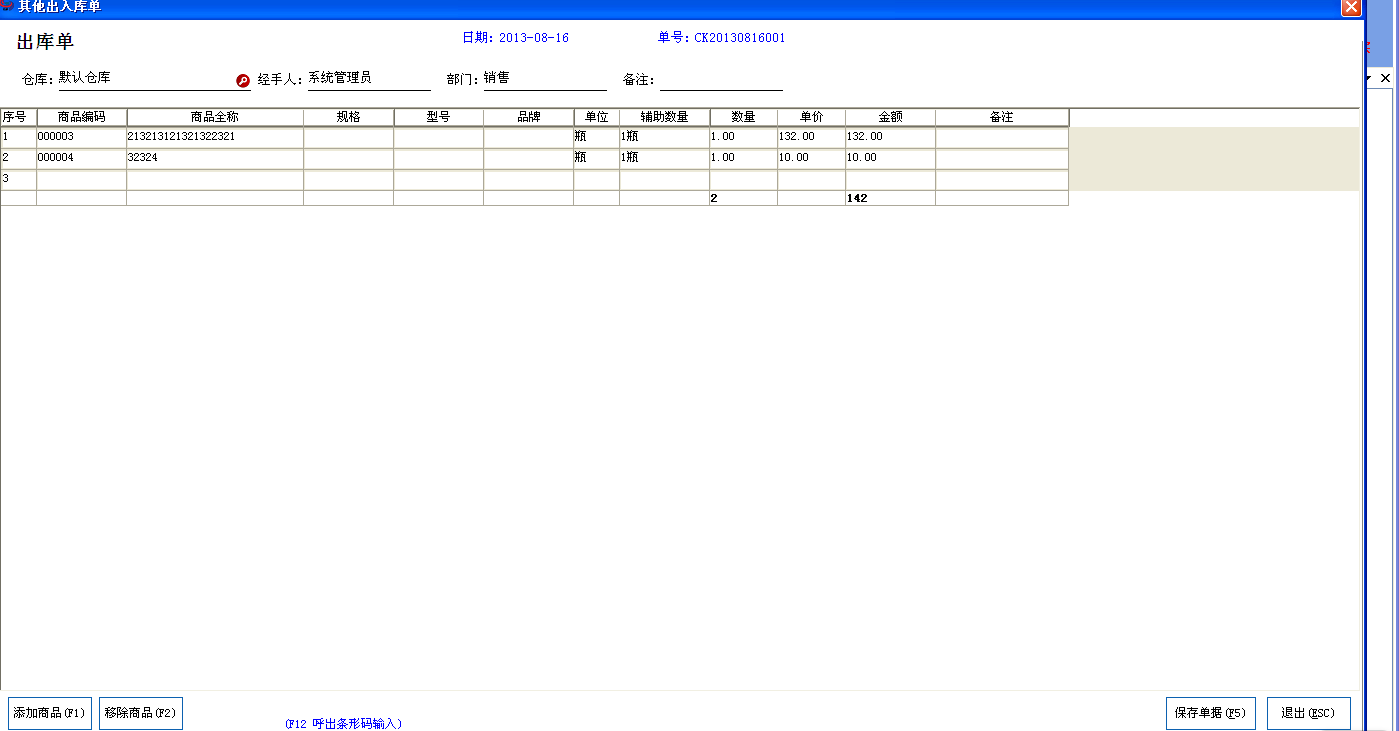
Task: Close the 其他出入库单 window
Action: point(1351,7)
